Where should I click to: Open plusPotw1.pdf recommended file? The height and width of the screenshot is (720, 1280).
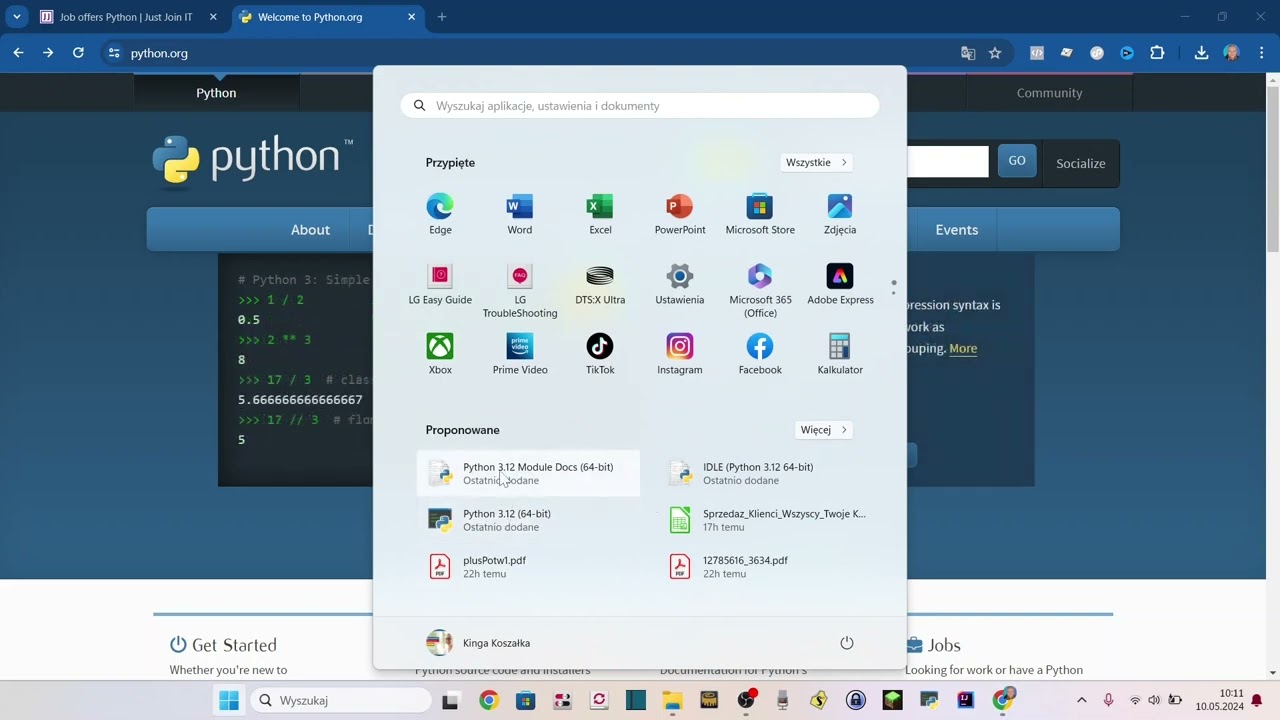pyautogui.click(x=528, y=567)
